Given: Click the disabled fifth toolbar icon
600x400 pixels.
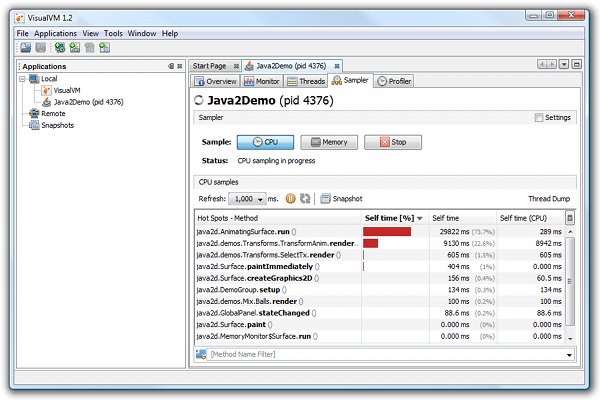Looking at the screenshot, I should [x=90, y=47].
